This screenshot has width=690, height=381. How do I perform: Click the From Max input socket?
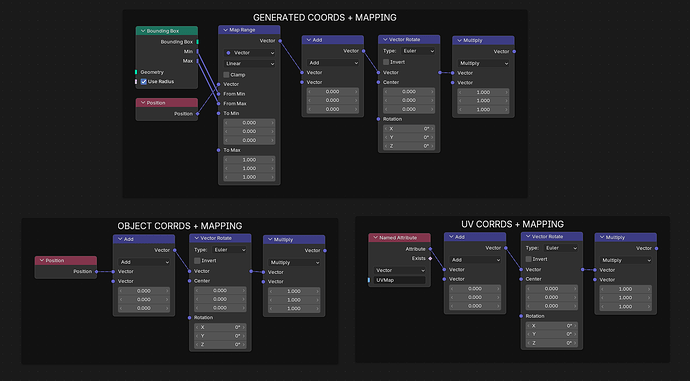pos(219,104)
